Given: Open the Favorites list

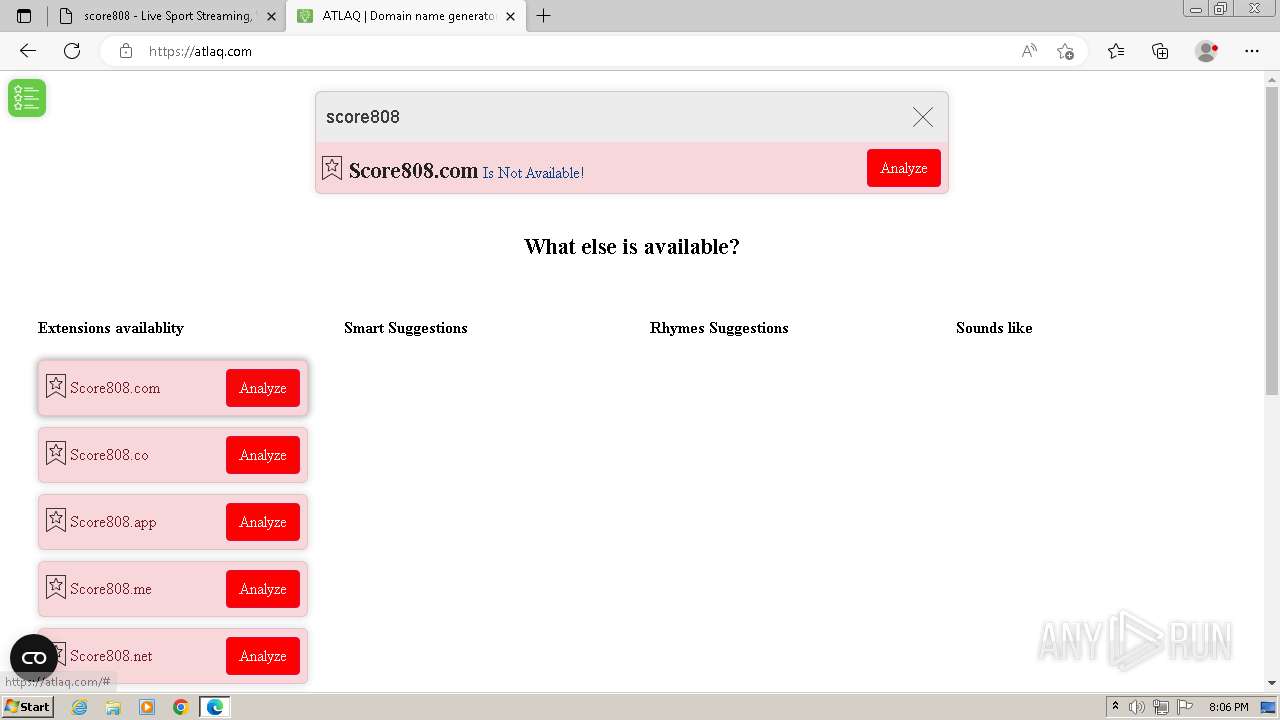Looking at the screenshot, I should tap(1116, 51).
